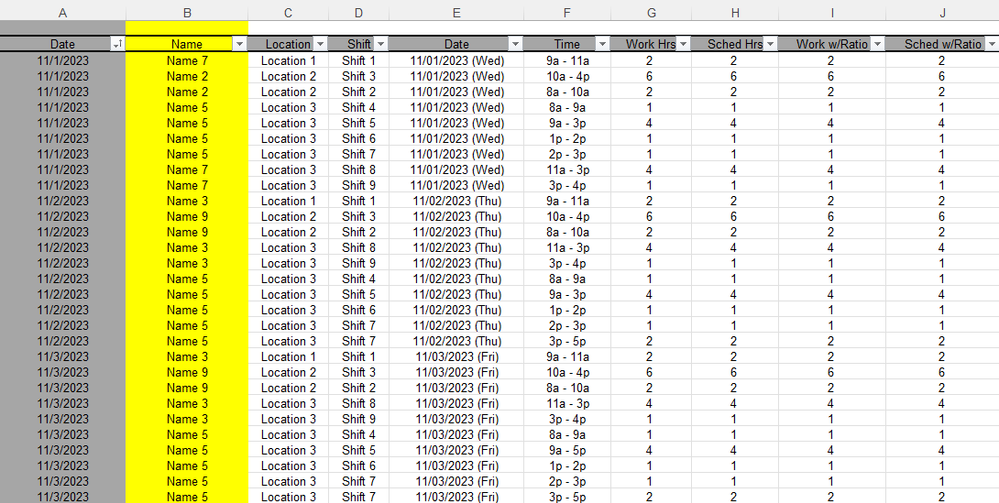Click "Name 3" in the 11/3/2023 Shift 9 row
Viewport: 999px width, 503px height.
(187, 419)
